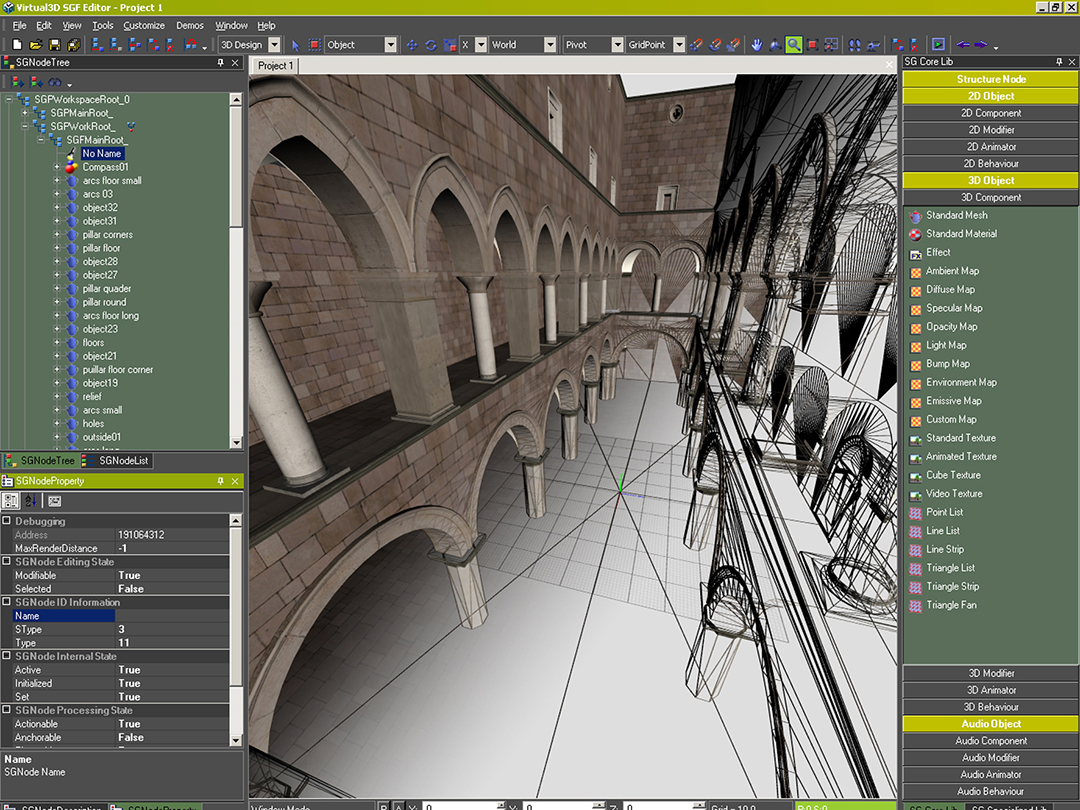Activate the hand pan tool
Viewport: 1080px width, 810px height.
click(758, 45)
